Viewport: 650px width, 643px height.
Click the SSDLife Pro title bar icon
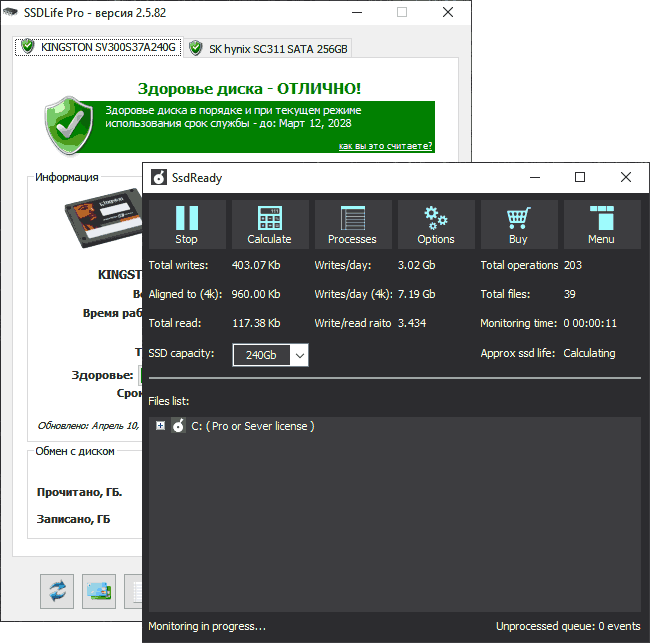click(10, 12)
